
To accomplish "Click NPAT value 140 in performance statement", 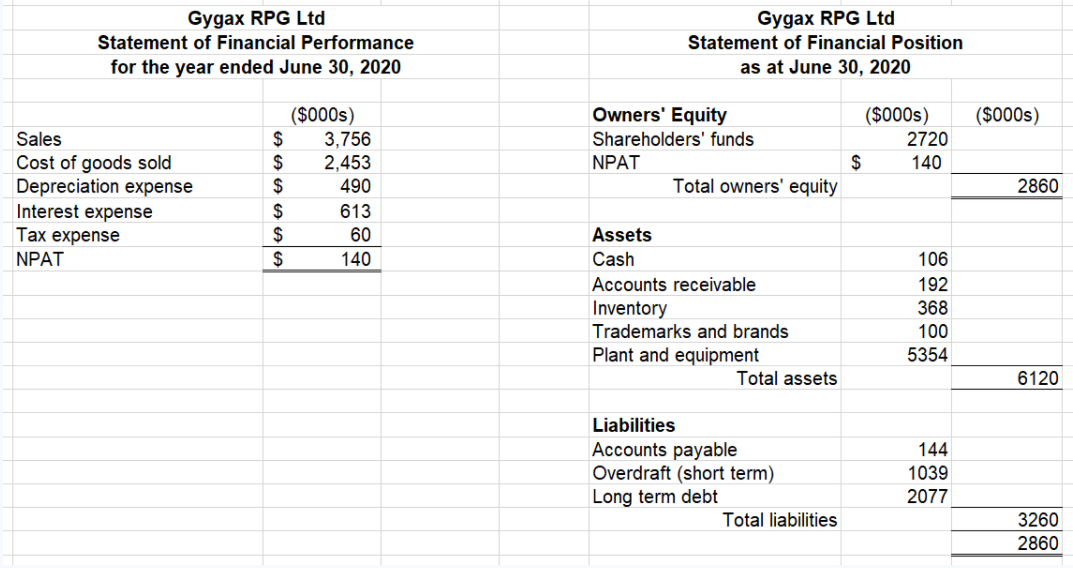I will pos(356,259).
